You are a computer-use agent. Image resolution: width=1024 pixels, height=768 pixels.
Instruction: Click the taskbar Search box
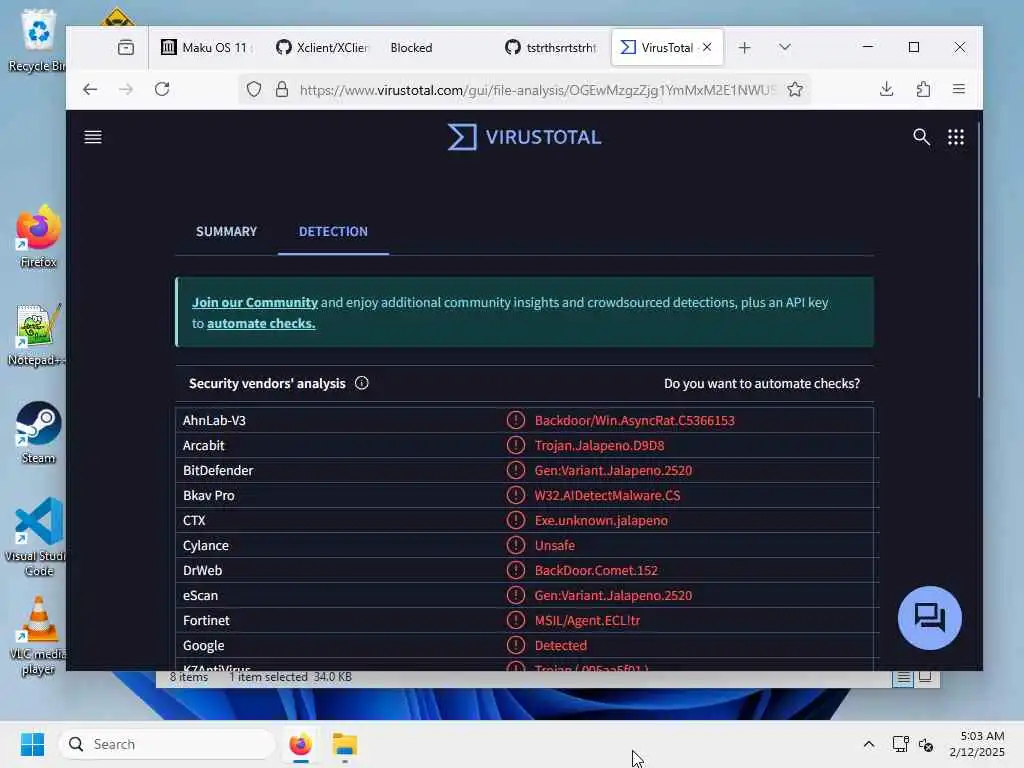[167, 744]
